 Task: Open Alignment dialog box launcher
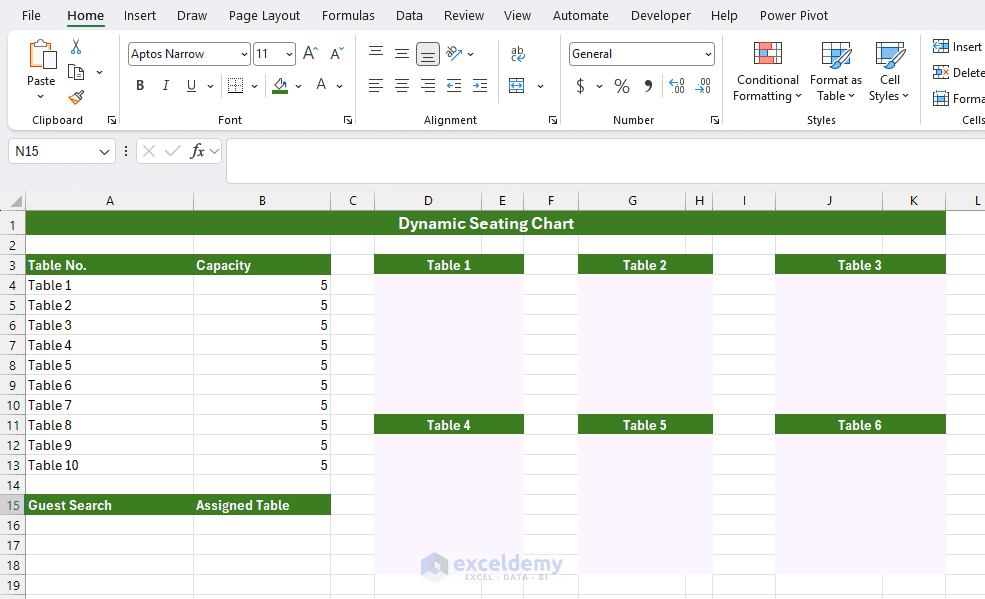coord(553,120)
